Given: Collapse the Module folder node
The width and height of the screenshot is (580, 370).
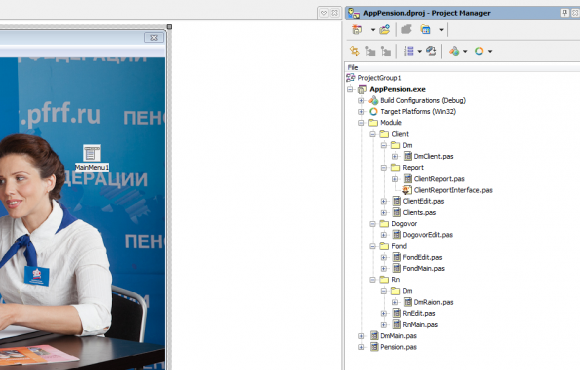Looking at the screenshot, I should pyautogui.click(x=361, y=123).
